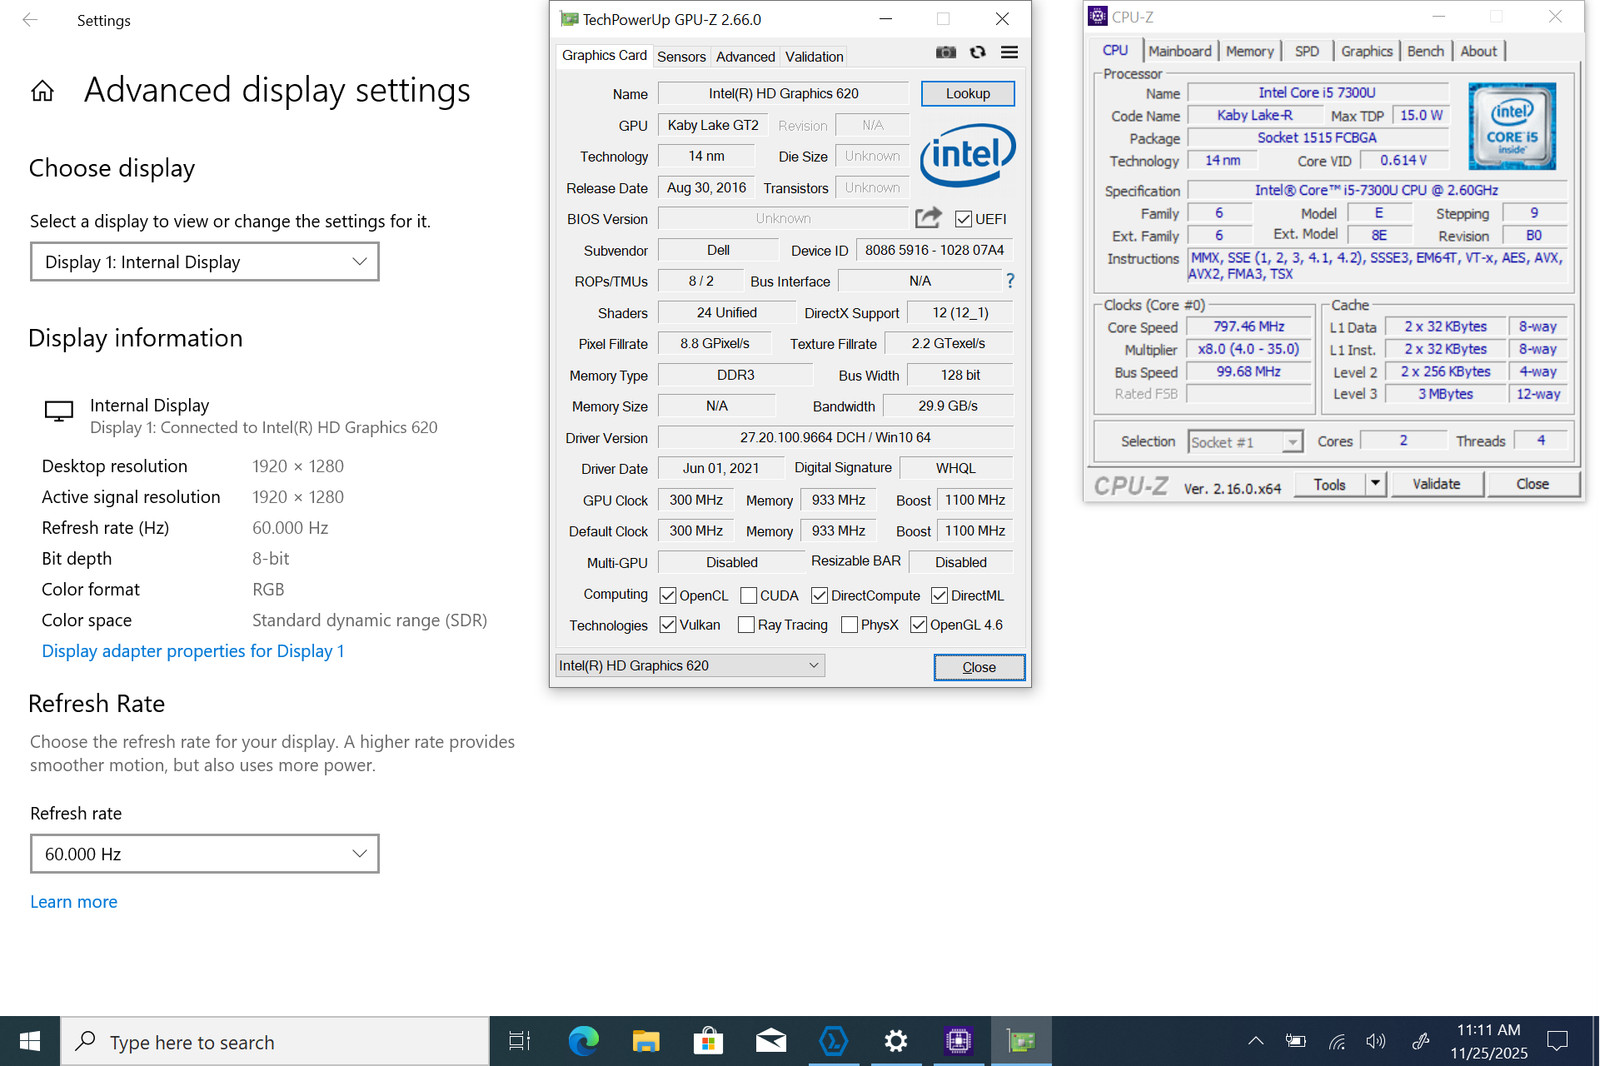The height and width of the screenshot is (1066, 1600).
Task: Toggle the PhysX checkbox
Action: coord(849,625)
